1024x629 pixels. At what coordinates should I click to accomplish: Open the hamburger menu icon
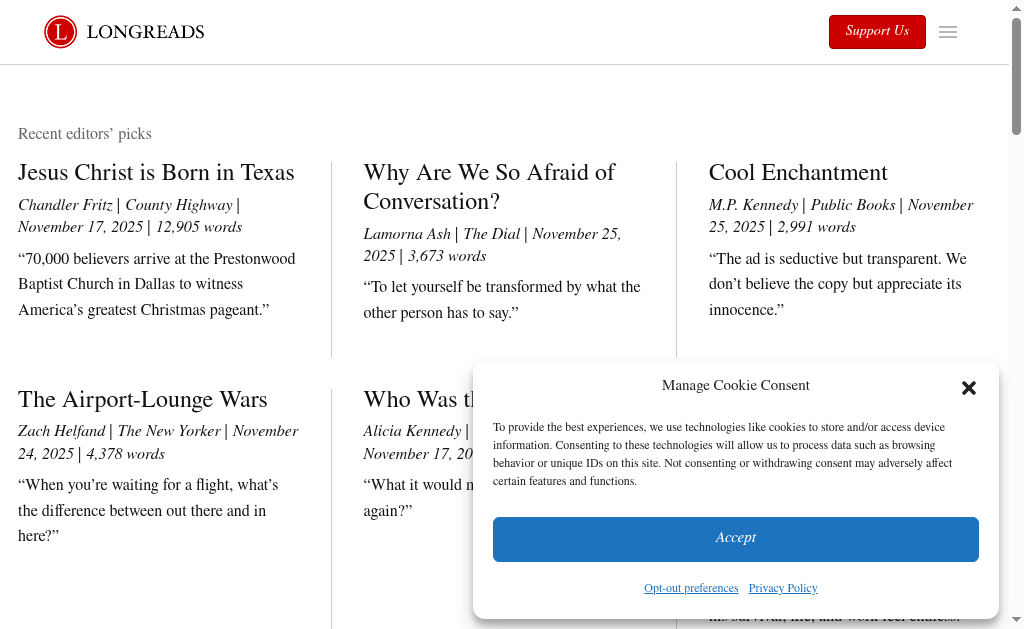948,32
